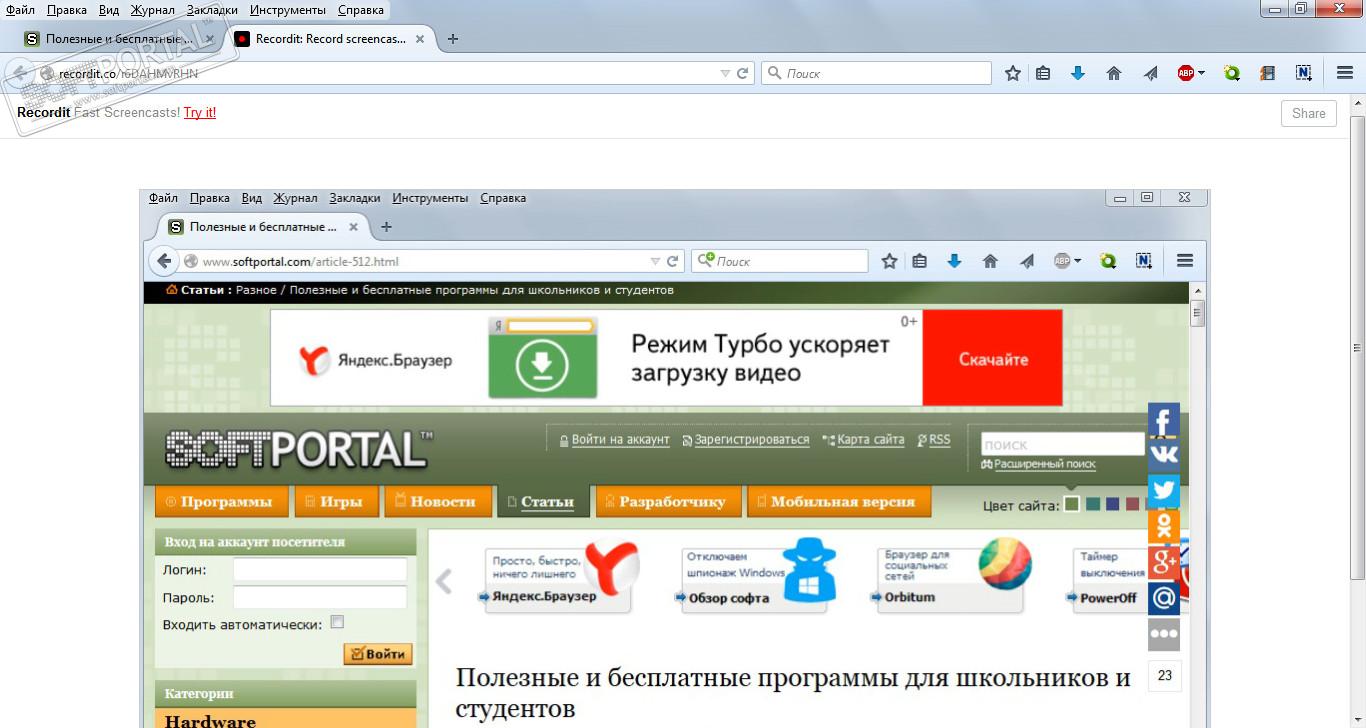The image size is (1366, 728).
Task: Close the Recordit tab
Action: tap(420, 39)
